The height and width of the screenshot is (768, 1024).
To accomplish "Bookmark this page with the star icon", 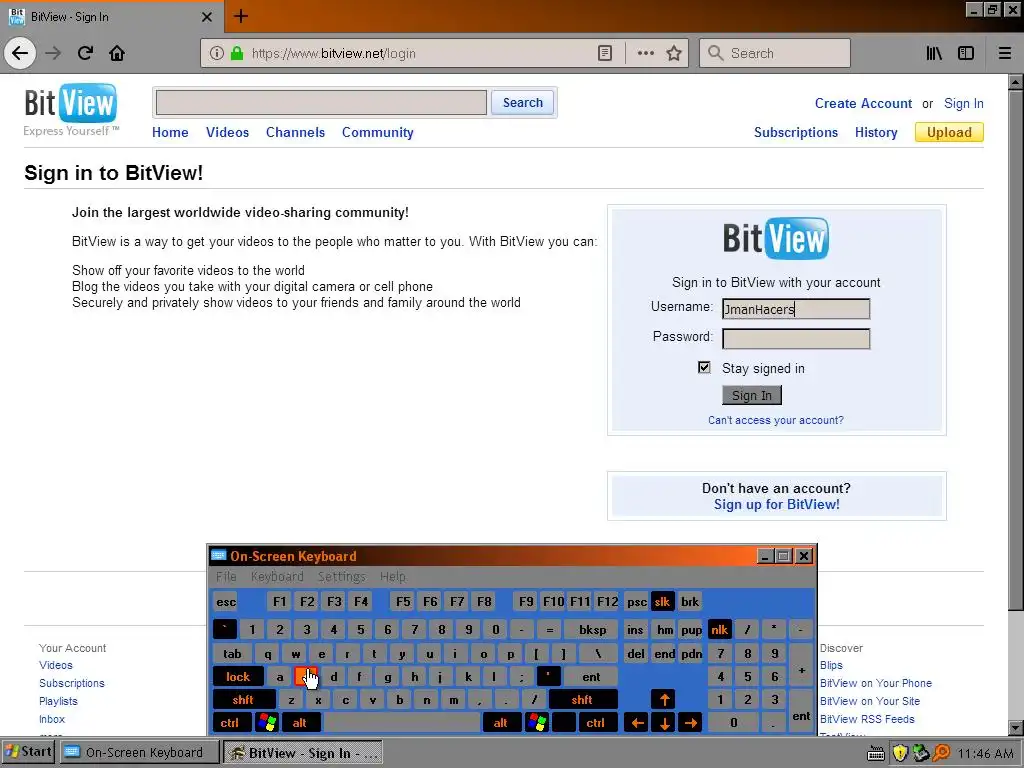I will pos(674,53).
